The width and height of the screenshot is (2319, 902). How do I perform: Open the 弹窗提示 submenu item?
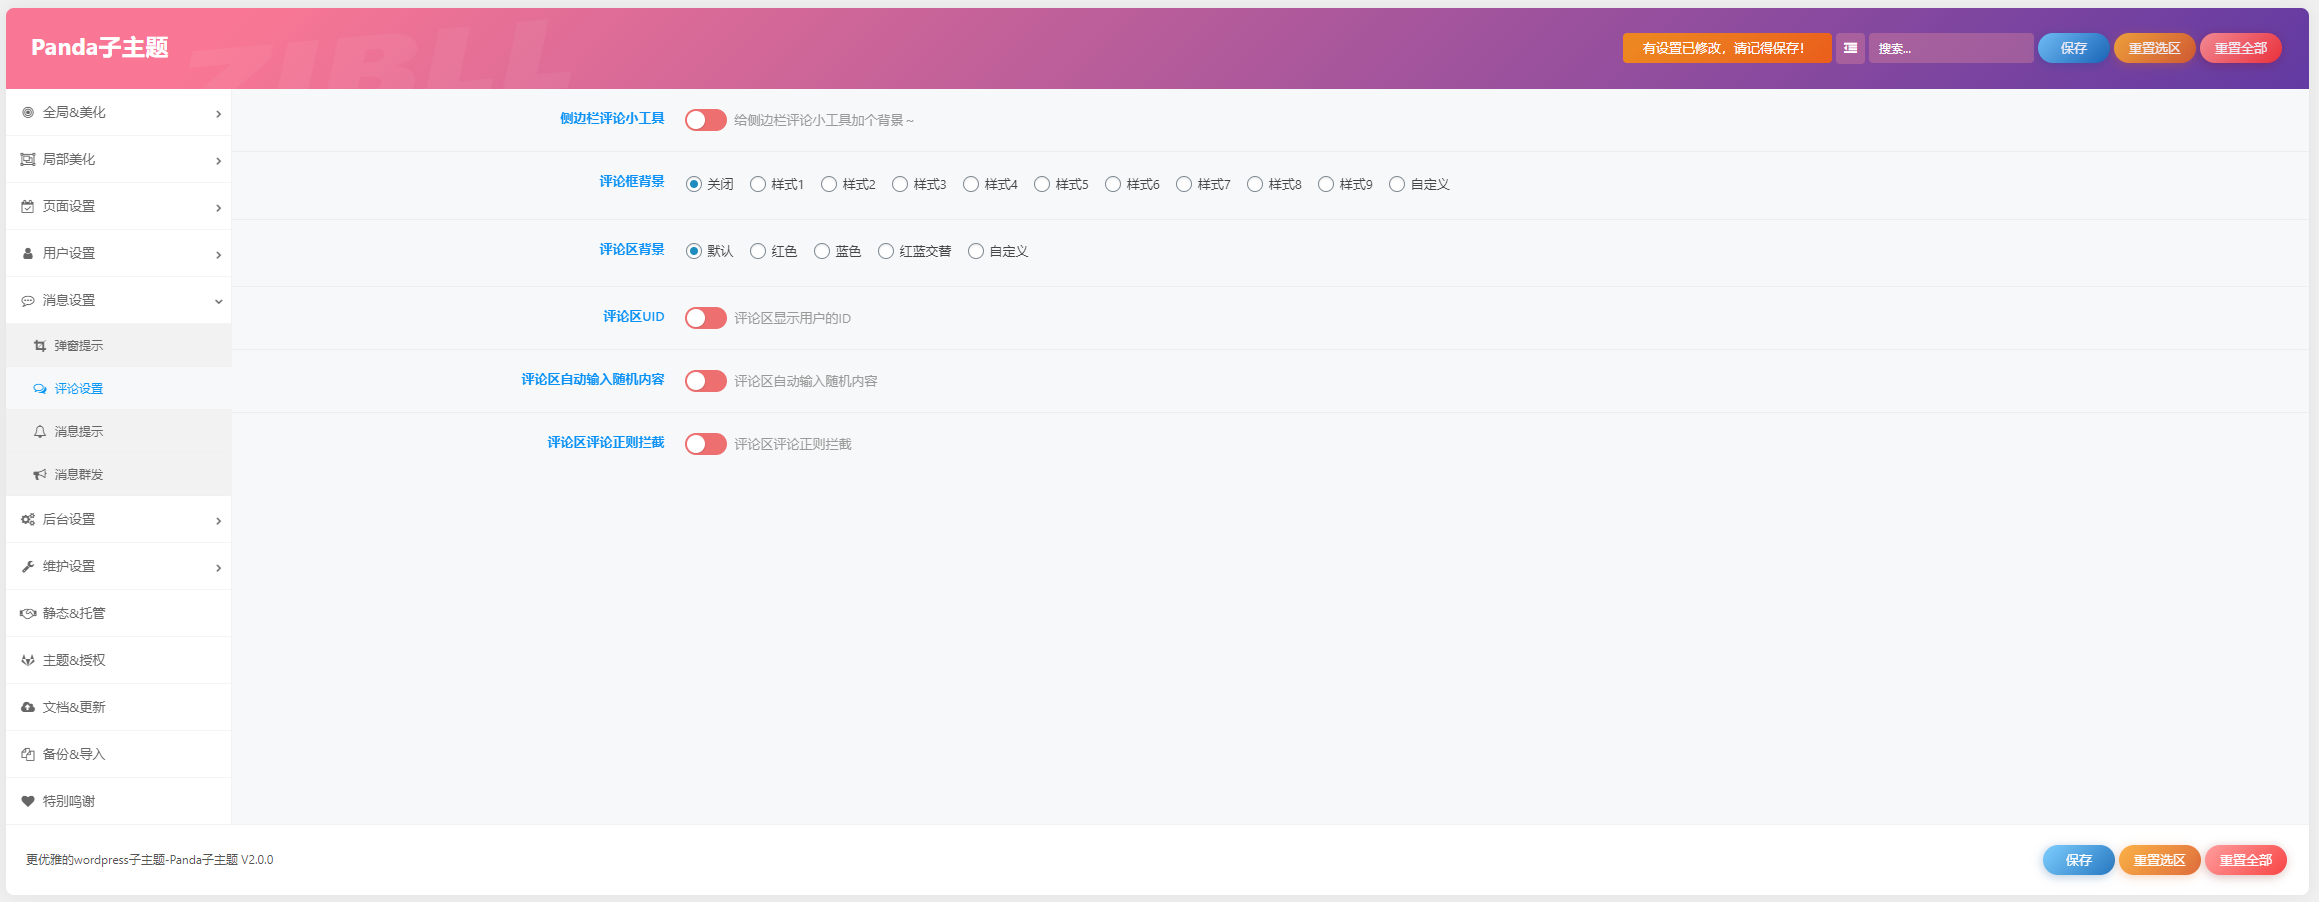119,345
